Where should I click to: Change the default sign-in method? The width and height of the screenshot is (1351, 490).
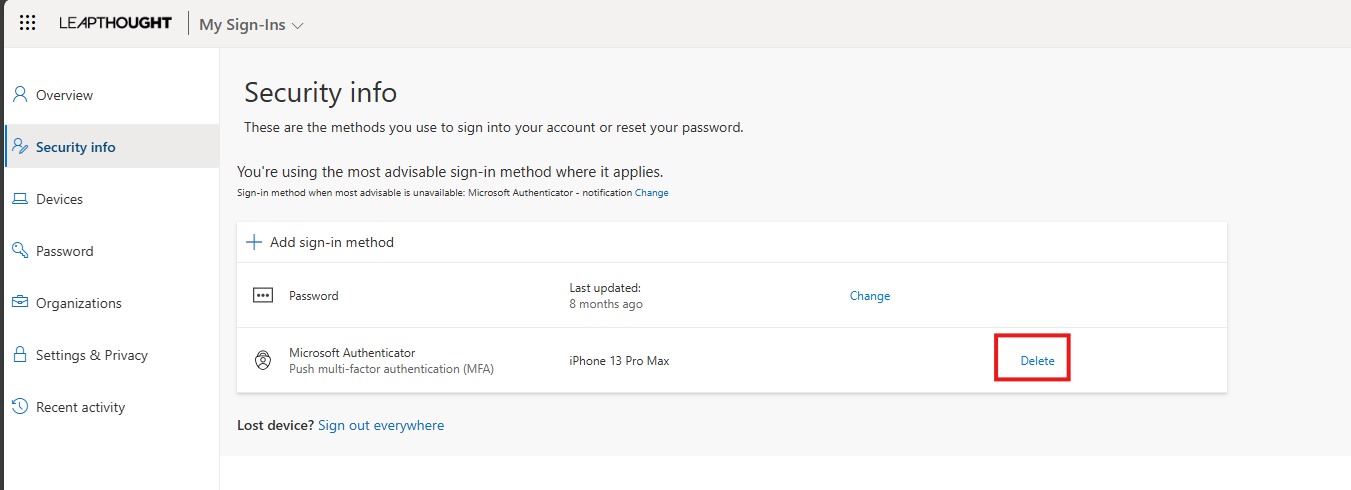(651, 193)
